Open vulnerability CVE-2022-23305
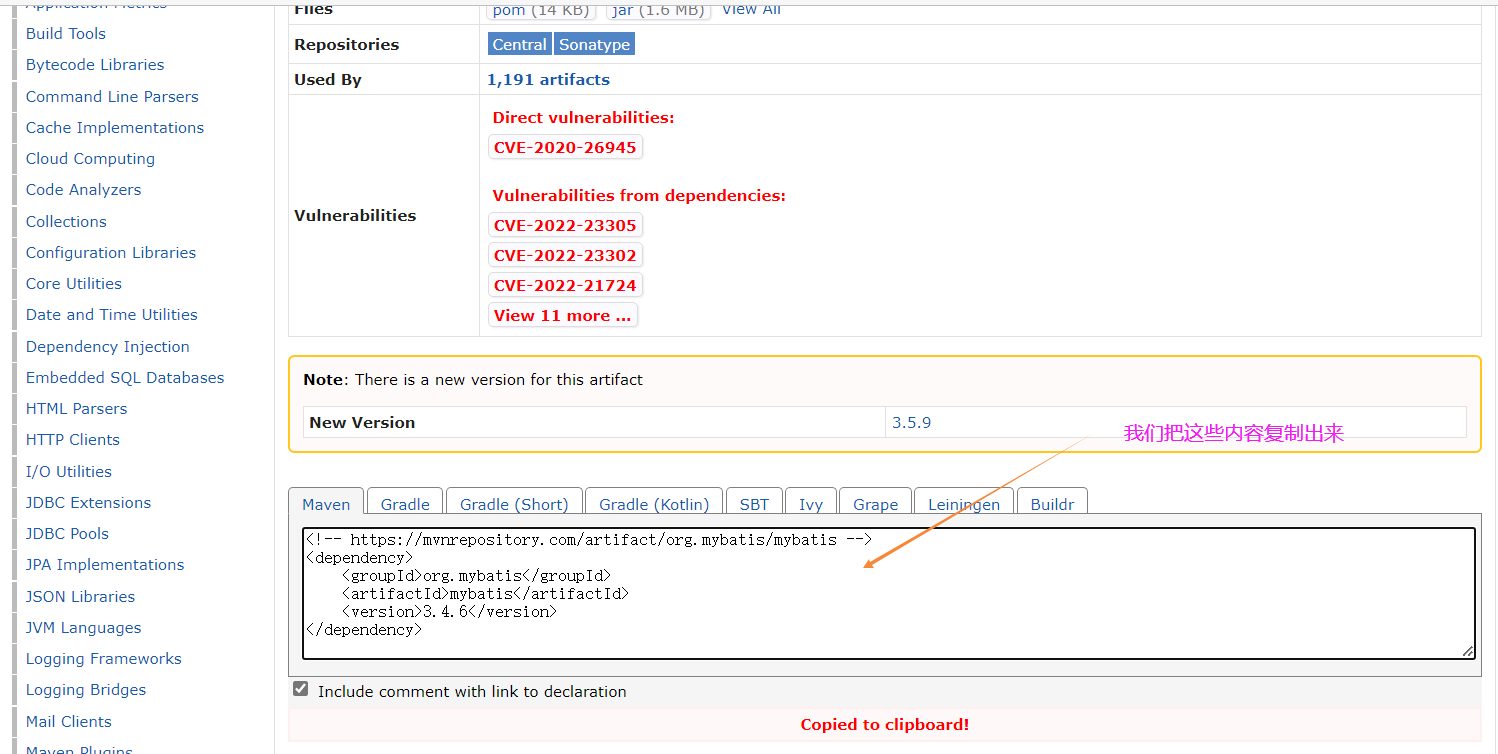The image size is (1498, 754). [x=565, y=225]
